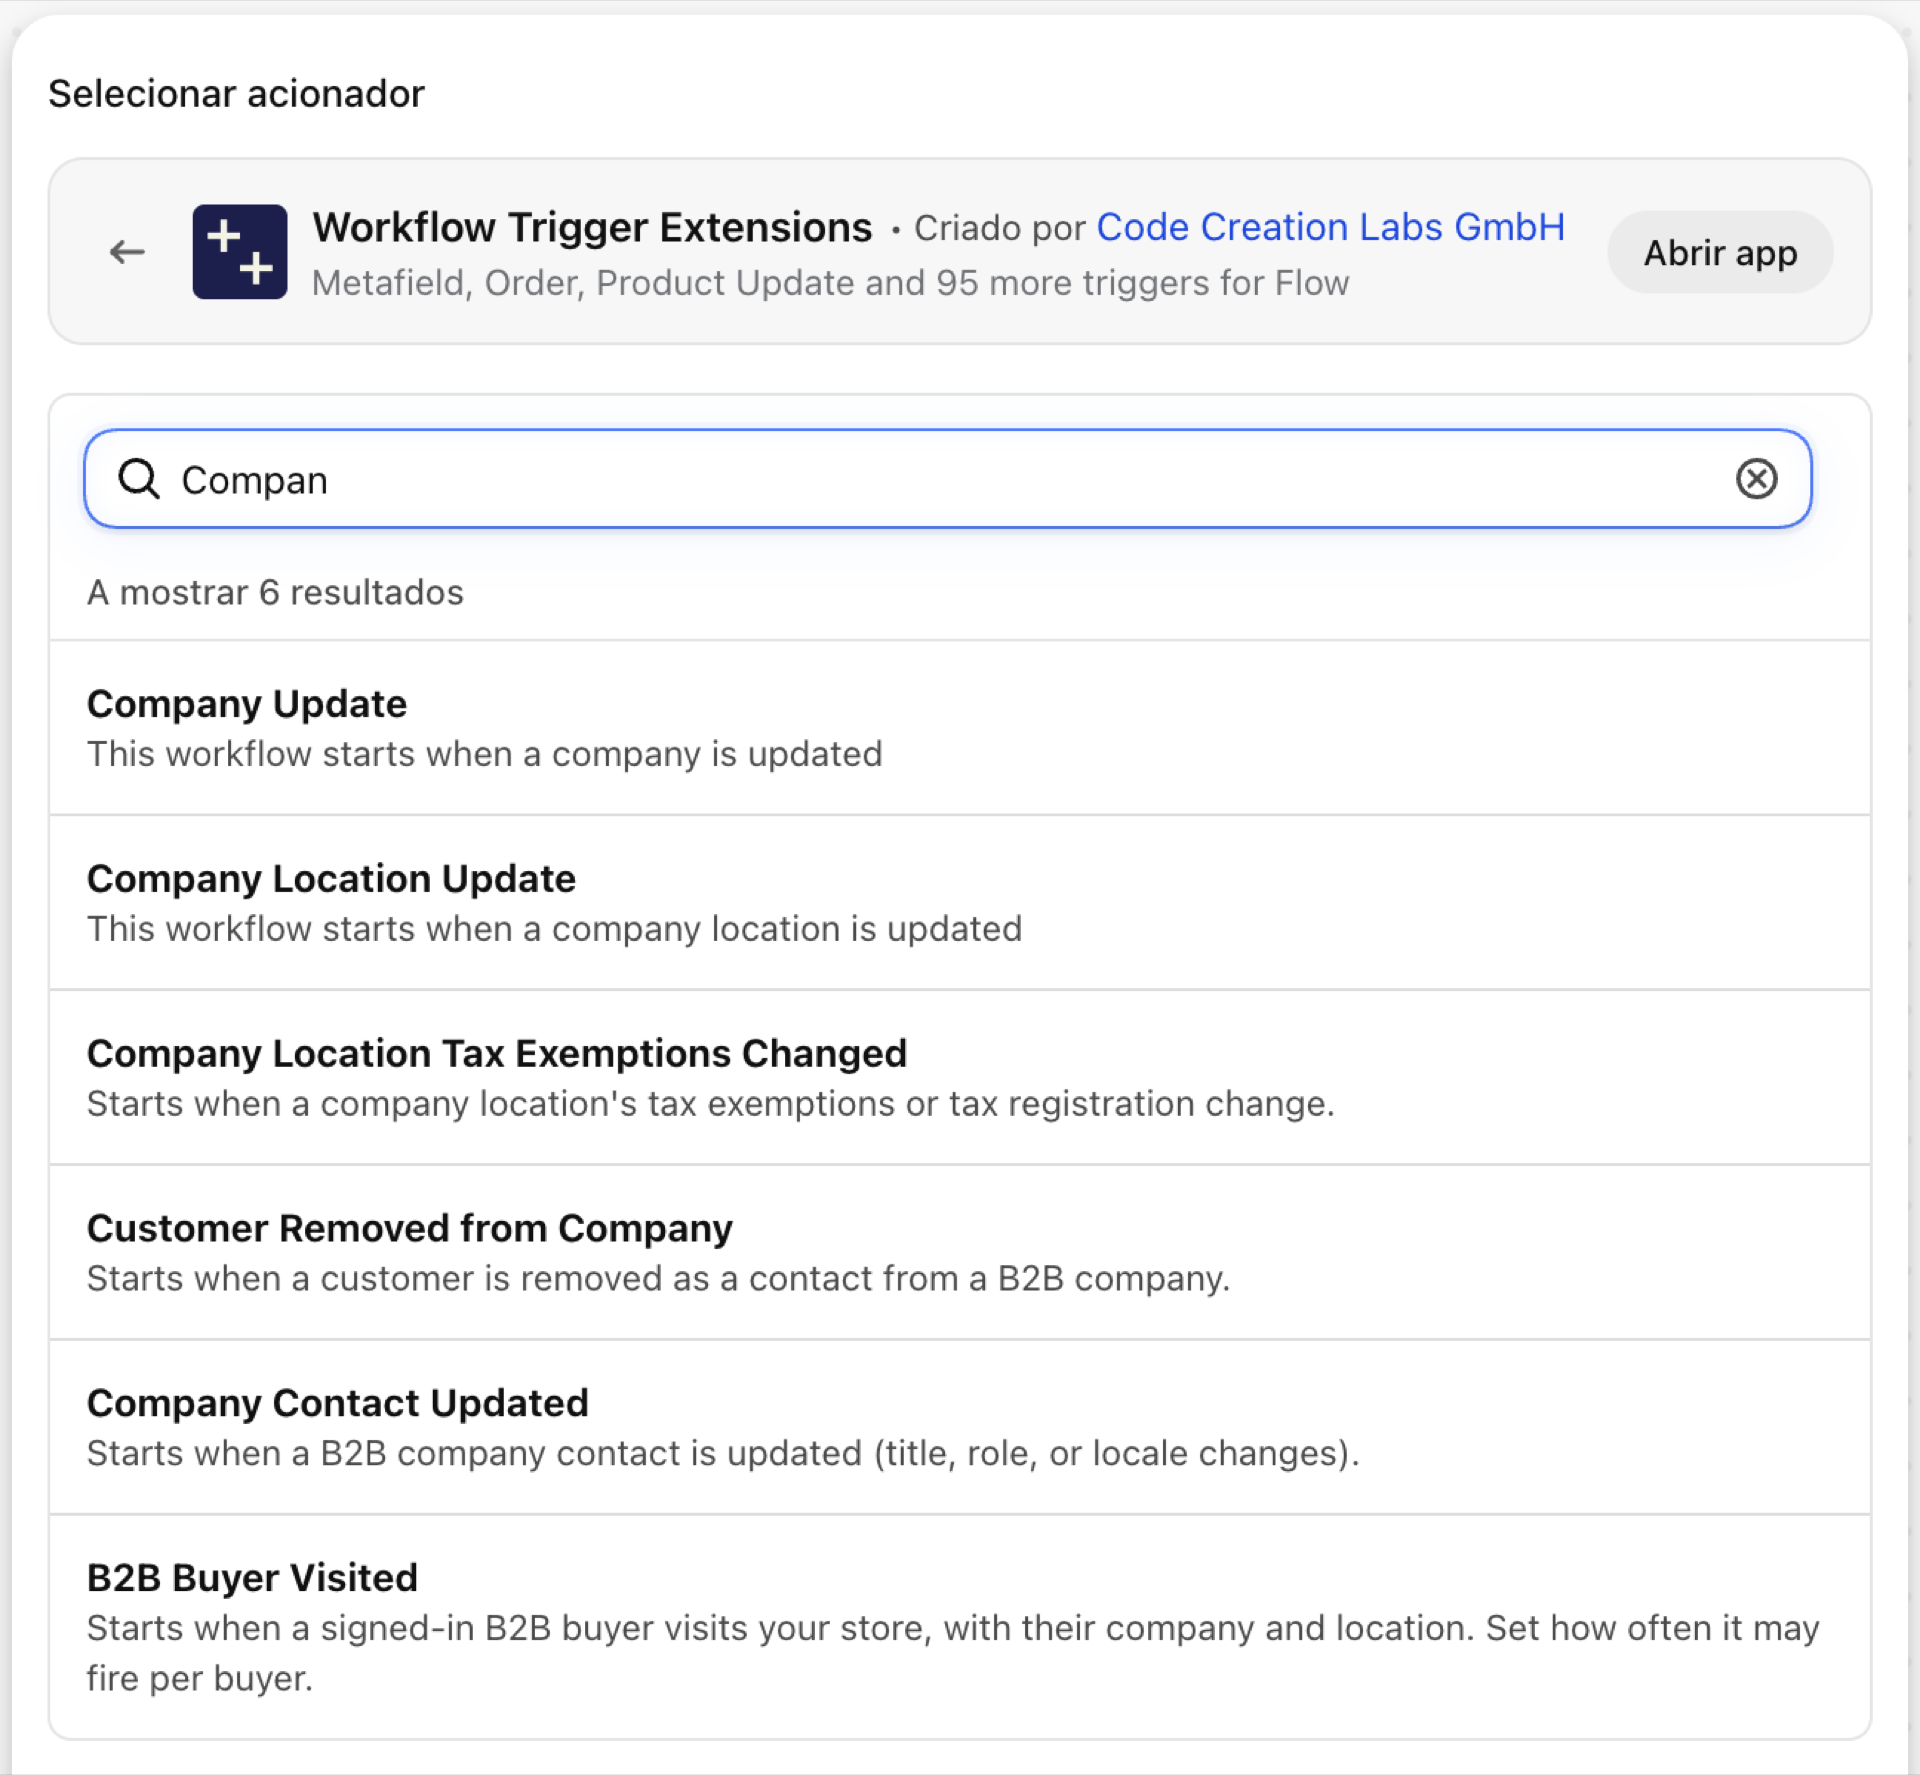Viewport: 1920px width, 1775px height.
Task: Click description mentioning title, role, or locale changes
Action: pos(723,1453)
